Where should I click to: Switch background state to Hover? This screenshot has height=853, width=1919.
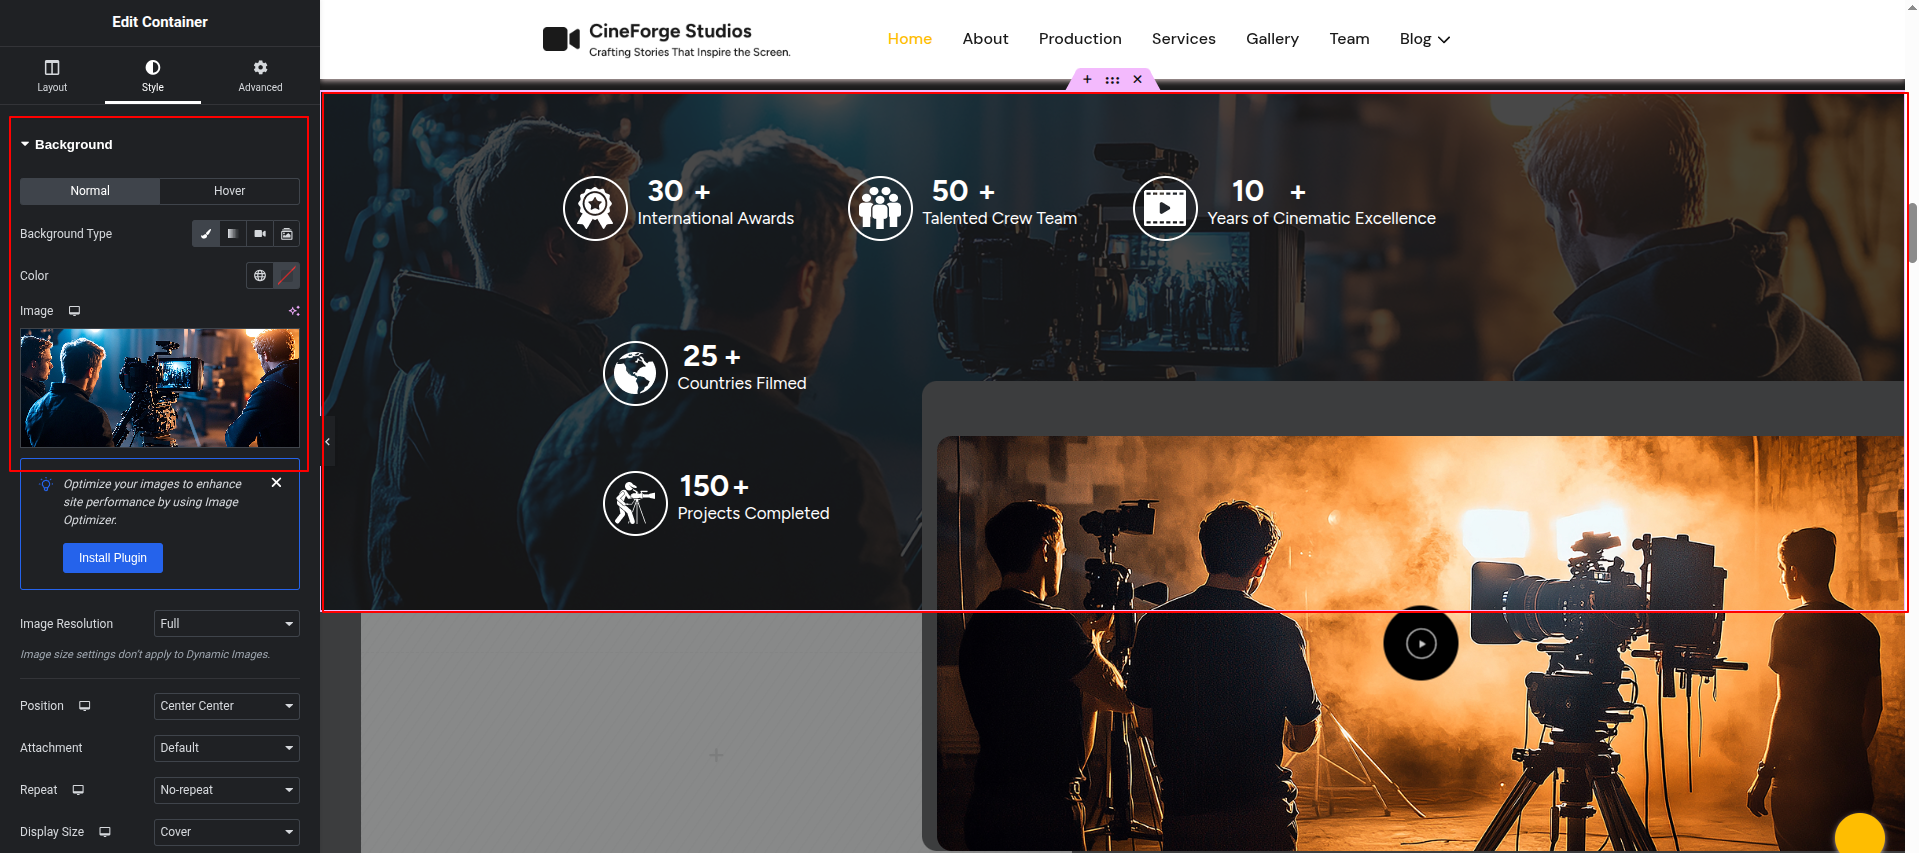click(x=229, y=191)
